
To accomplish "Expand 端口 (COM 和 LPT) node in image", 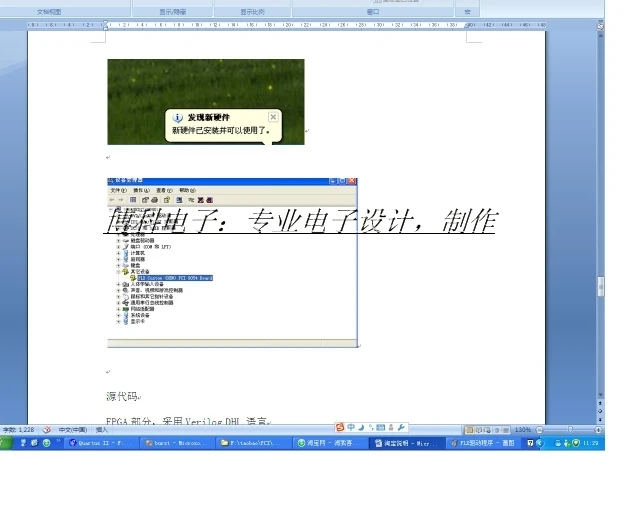I will [x=118, y=247].
